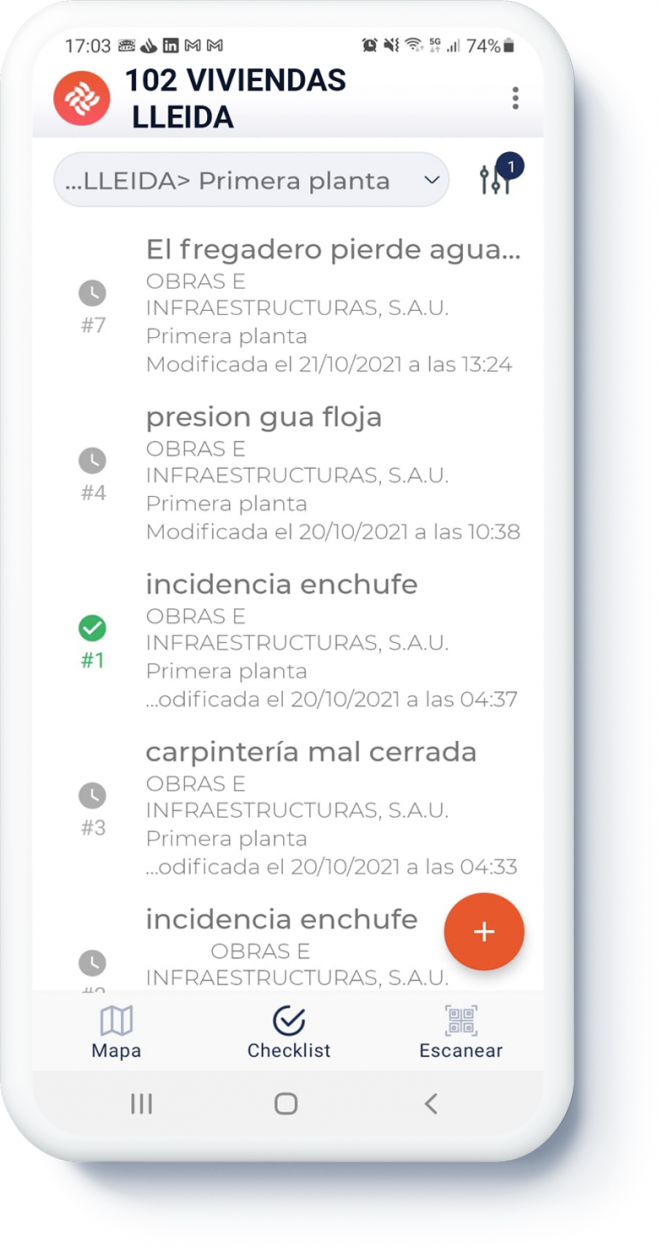This screenshot has height=1247, width=659.
Task: Tap the Android recent apps button
Action: point(142,1104)
